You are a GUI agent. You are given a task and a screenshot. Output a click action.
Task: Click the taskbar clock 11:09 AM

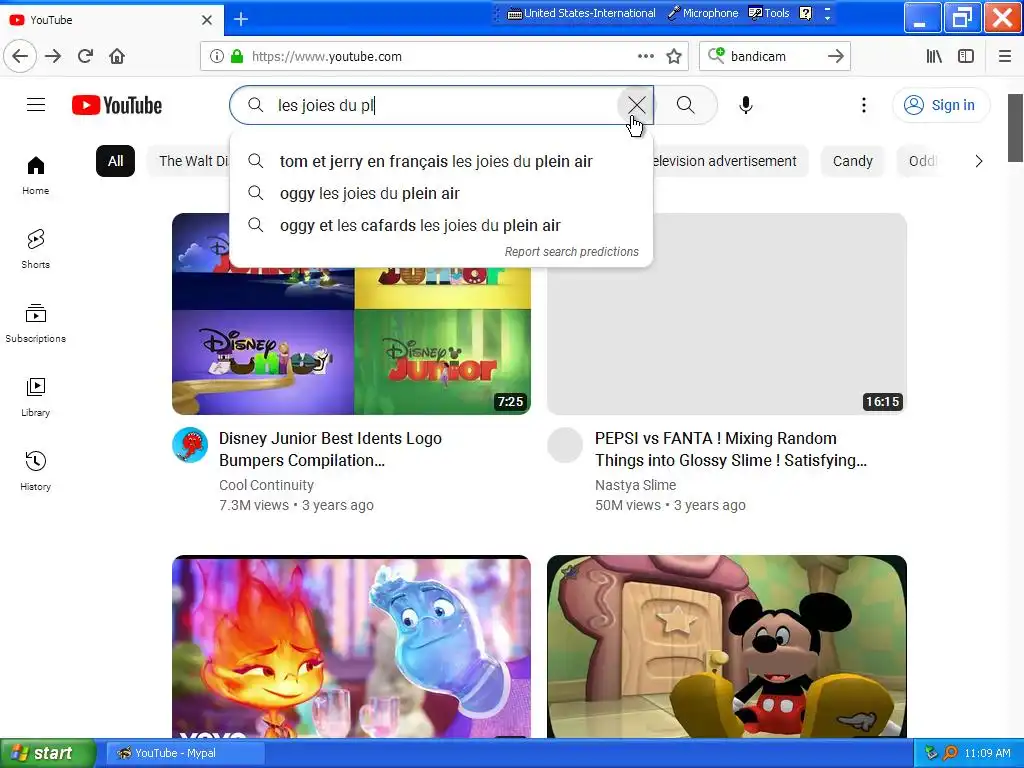pos(987,754)
